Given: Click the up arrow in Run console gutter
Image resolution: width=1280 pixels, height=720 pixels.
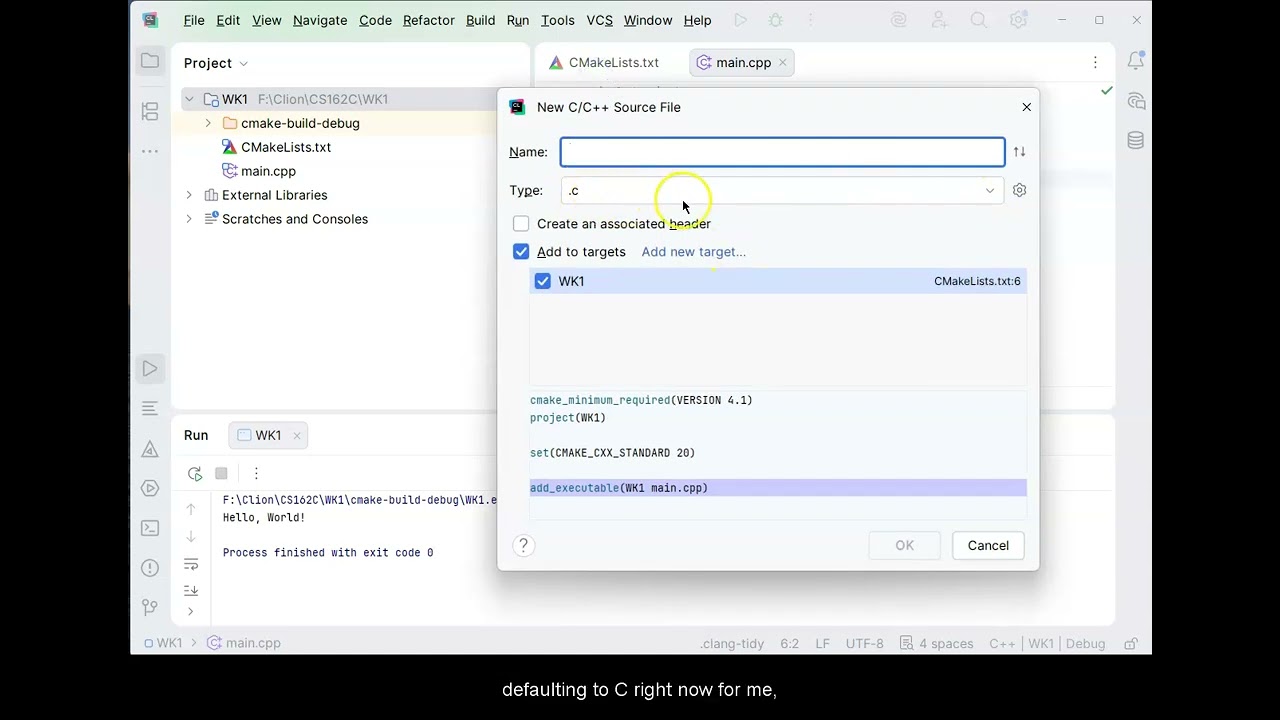Looking at the screenshot, I should click(191, 510).
